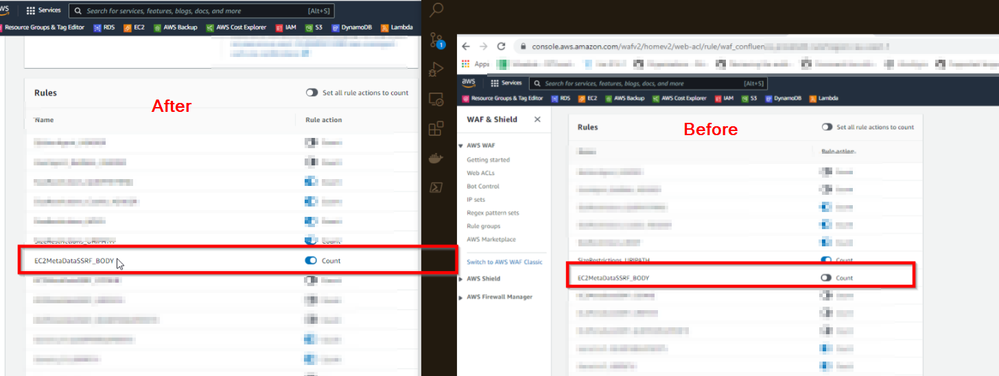Screen dimensions: 999x376
Task: Open Lambda shortcut in the After window
Action: coord(397,27)
